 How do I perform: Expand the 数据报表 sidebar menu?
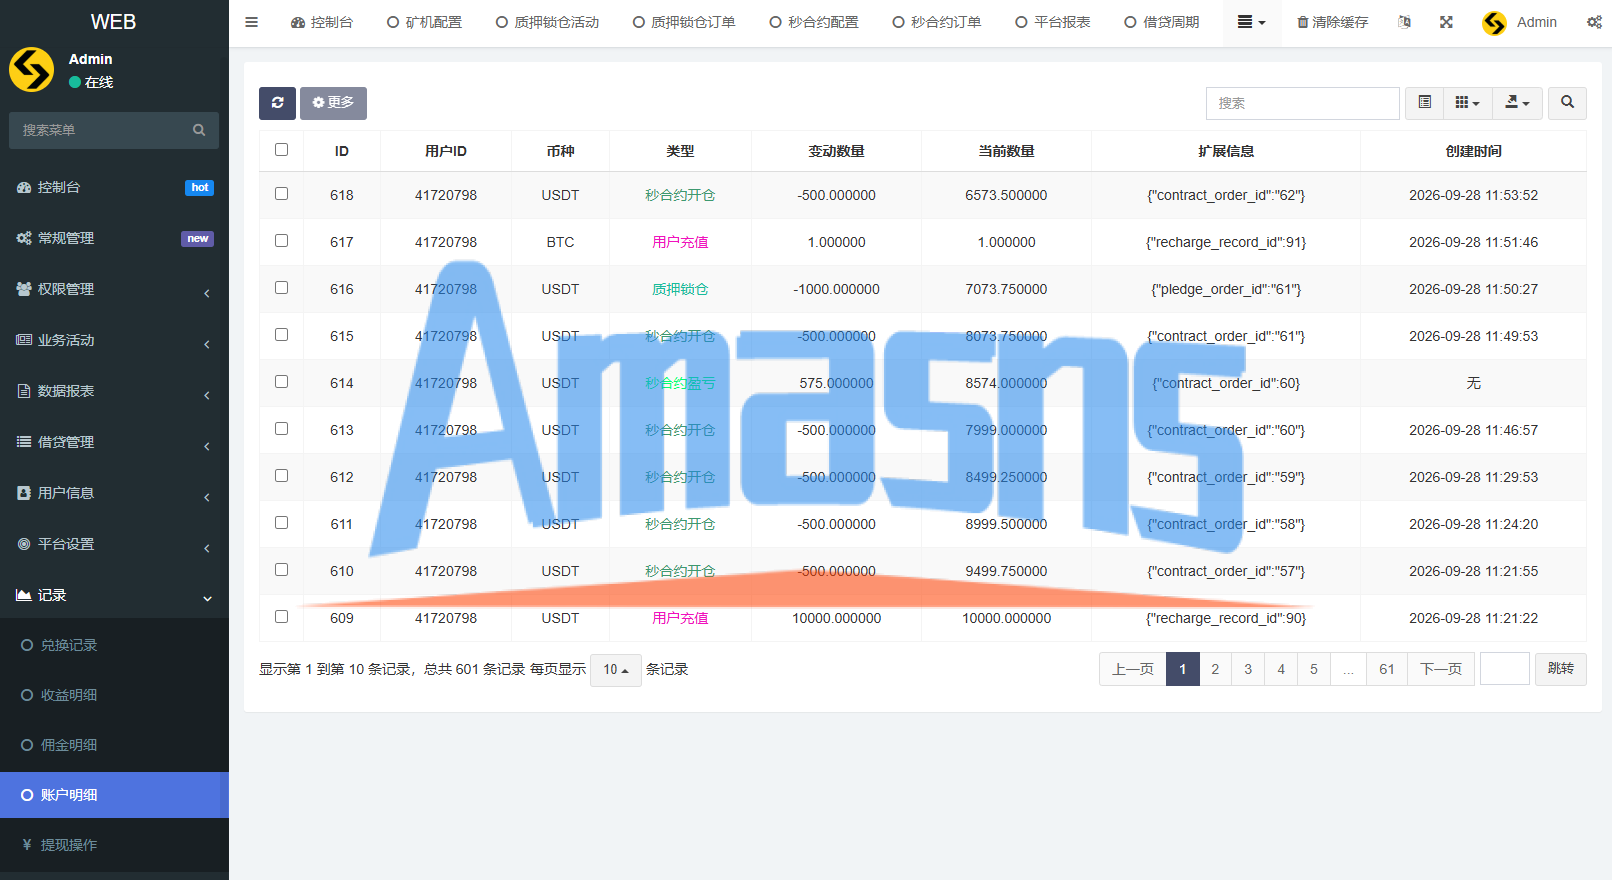(115, 391)
